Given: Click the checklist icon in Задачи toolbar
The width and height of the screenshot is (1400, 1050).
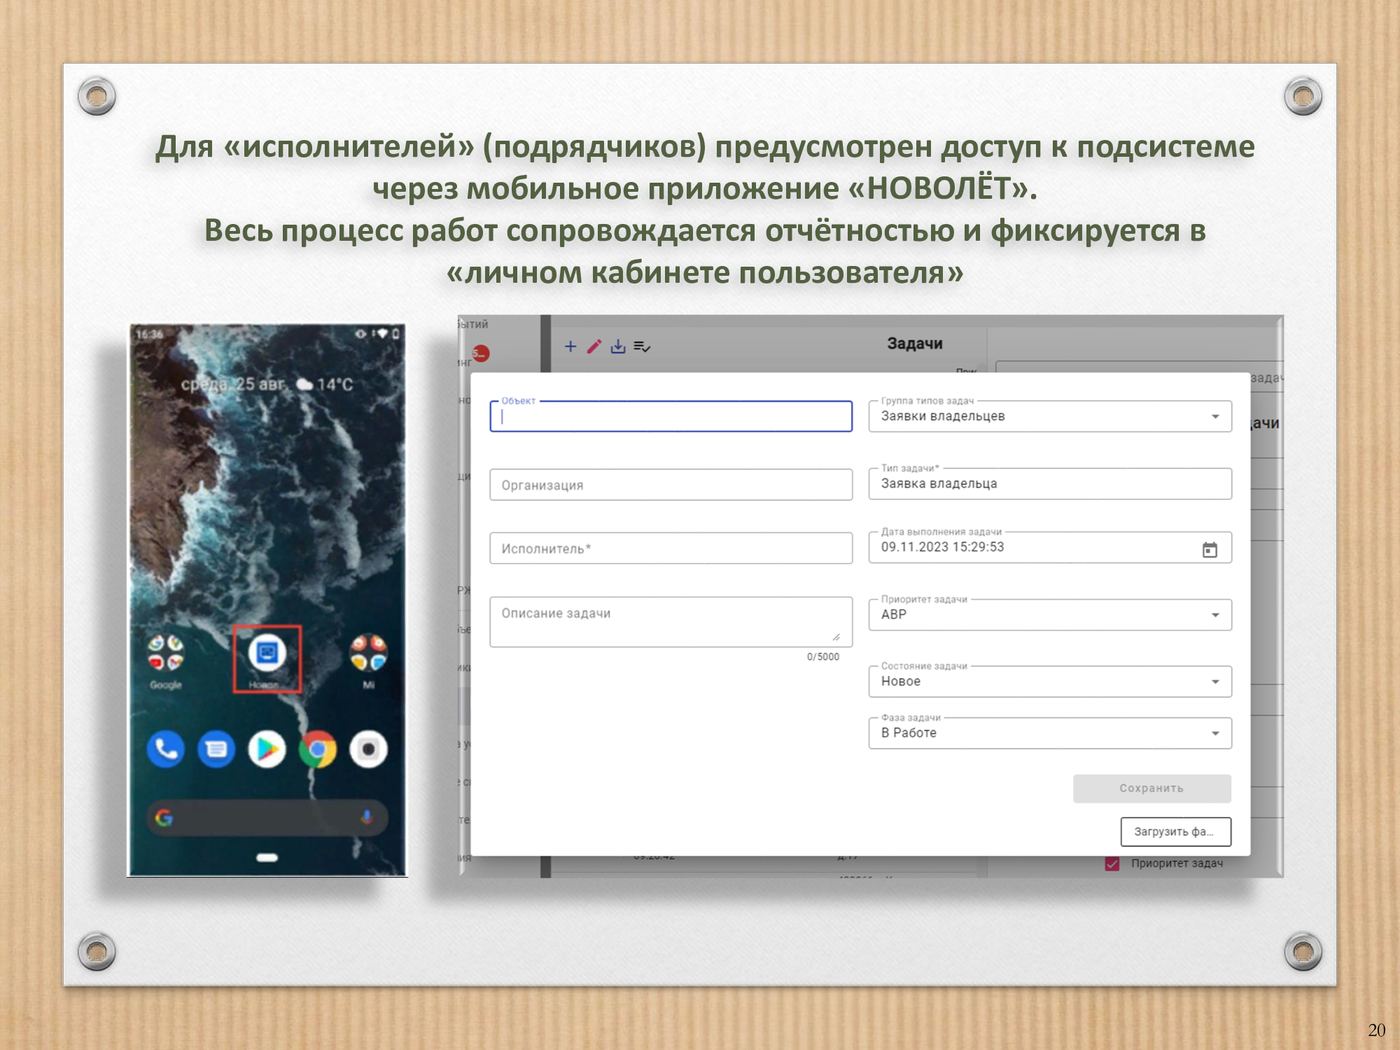Looking at the screenshot, I should point(642,347).
